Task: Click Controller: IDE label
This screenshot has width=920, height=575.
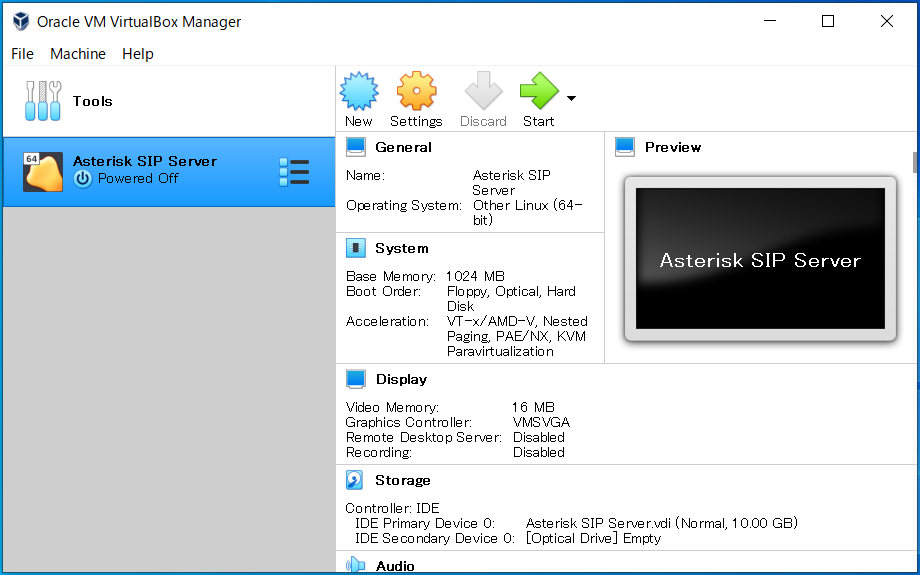Action: tap(392, 508)
